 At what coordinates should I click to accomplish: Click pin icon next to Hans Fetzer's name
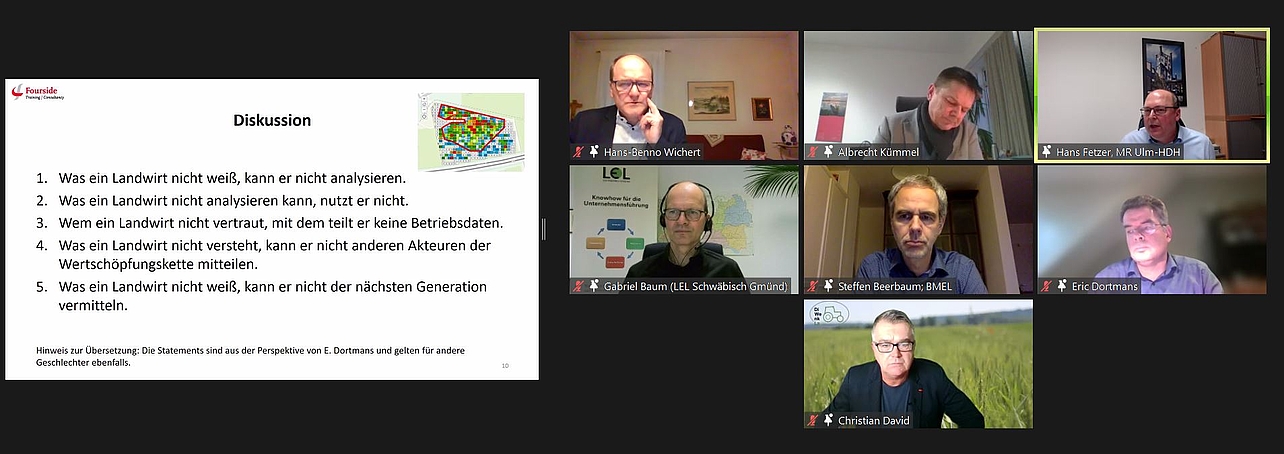(x=1047, y=152)
